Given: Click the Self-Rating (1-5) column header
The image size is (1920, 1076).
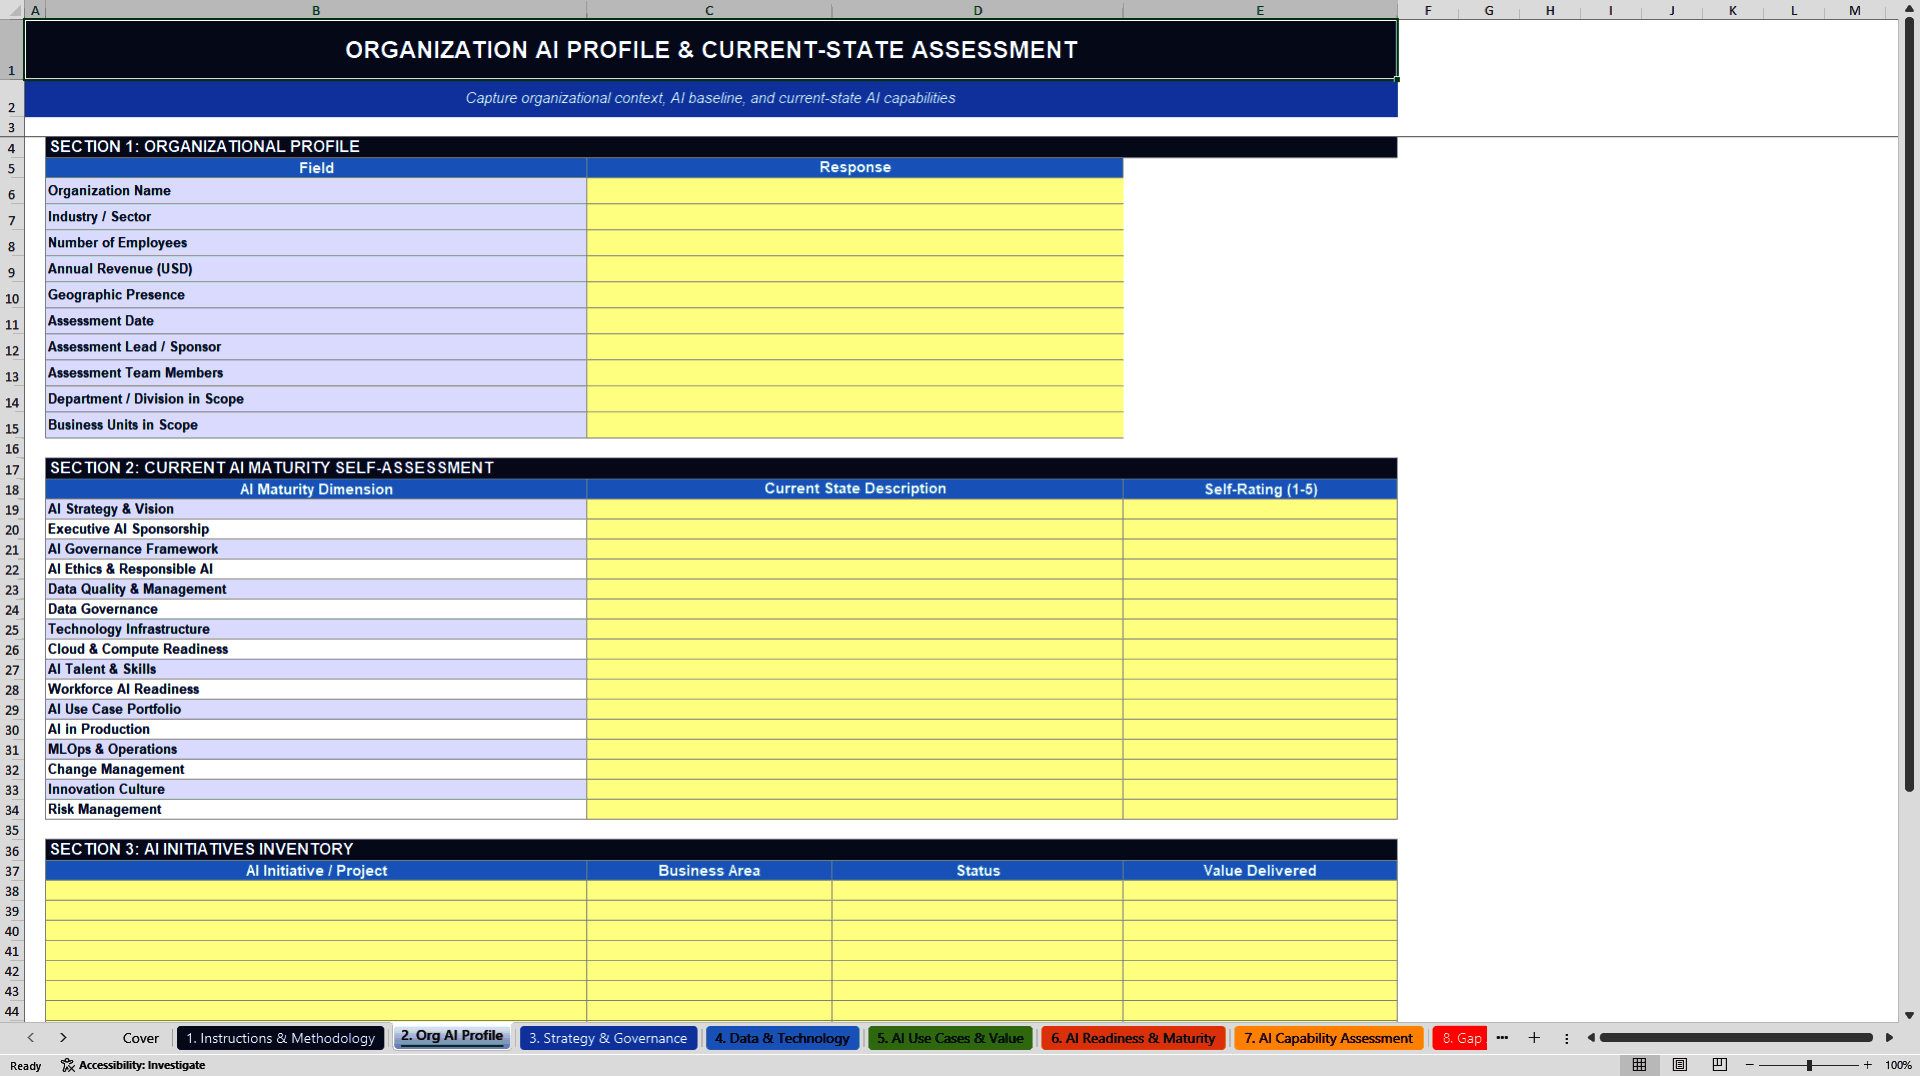Looking at the screenshot, I should (x=1260, y=489).
